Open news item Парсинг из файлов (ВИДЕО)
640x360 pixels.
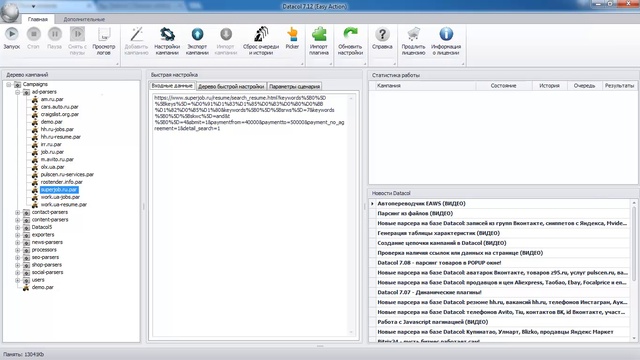(415, 213)
